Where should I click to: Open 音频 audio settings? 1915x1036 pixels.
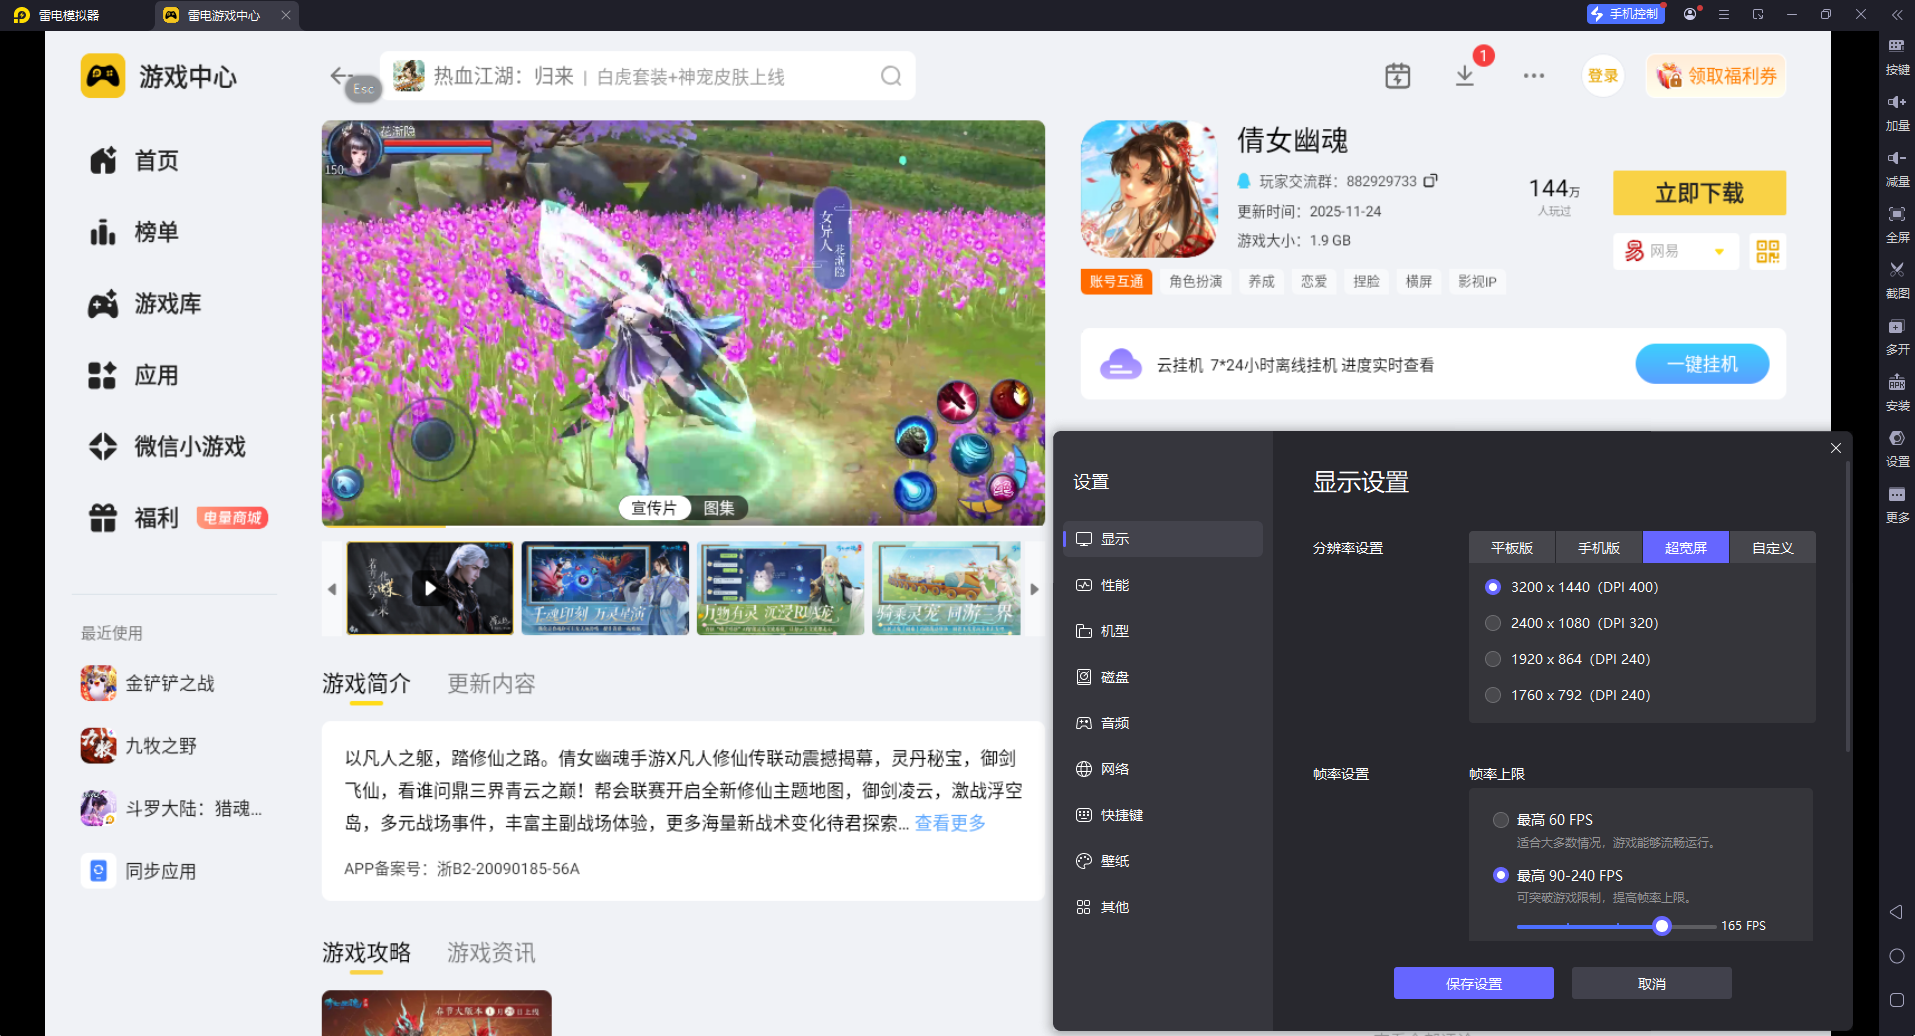tap(1163, 723)
